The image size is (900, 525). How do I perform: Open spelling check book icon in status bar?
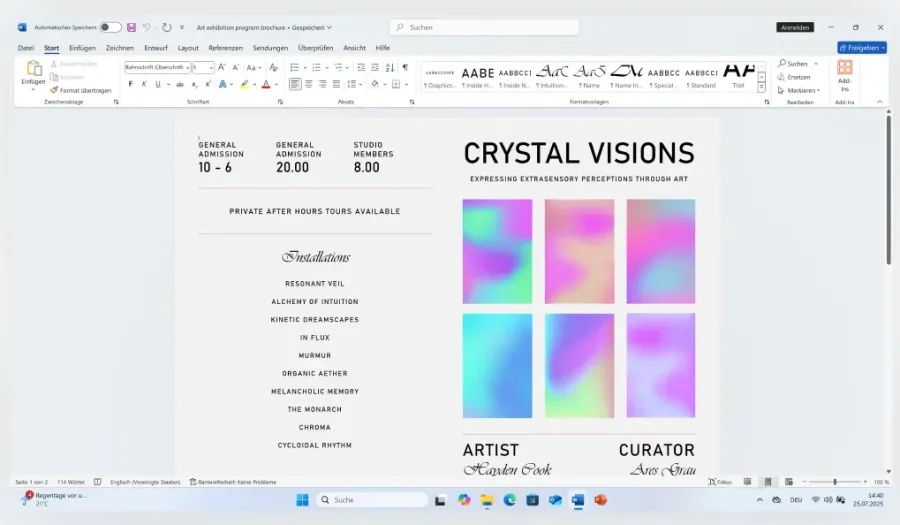pyautogui.click(x=98, y=482)
